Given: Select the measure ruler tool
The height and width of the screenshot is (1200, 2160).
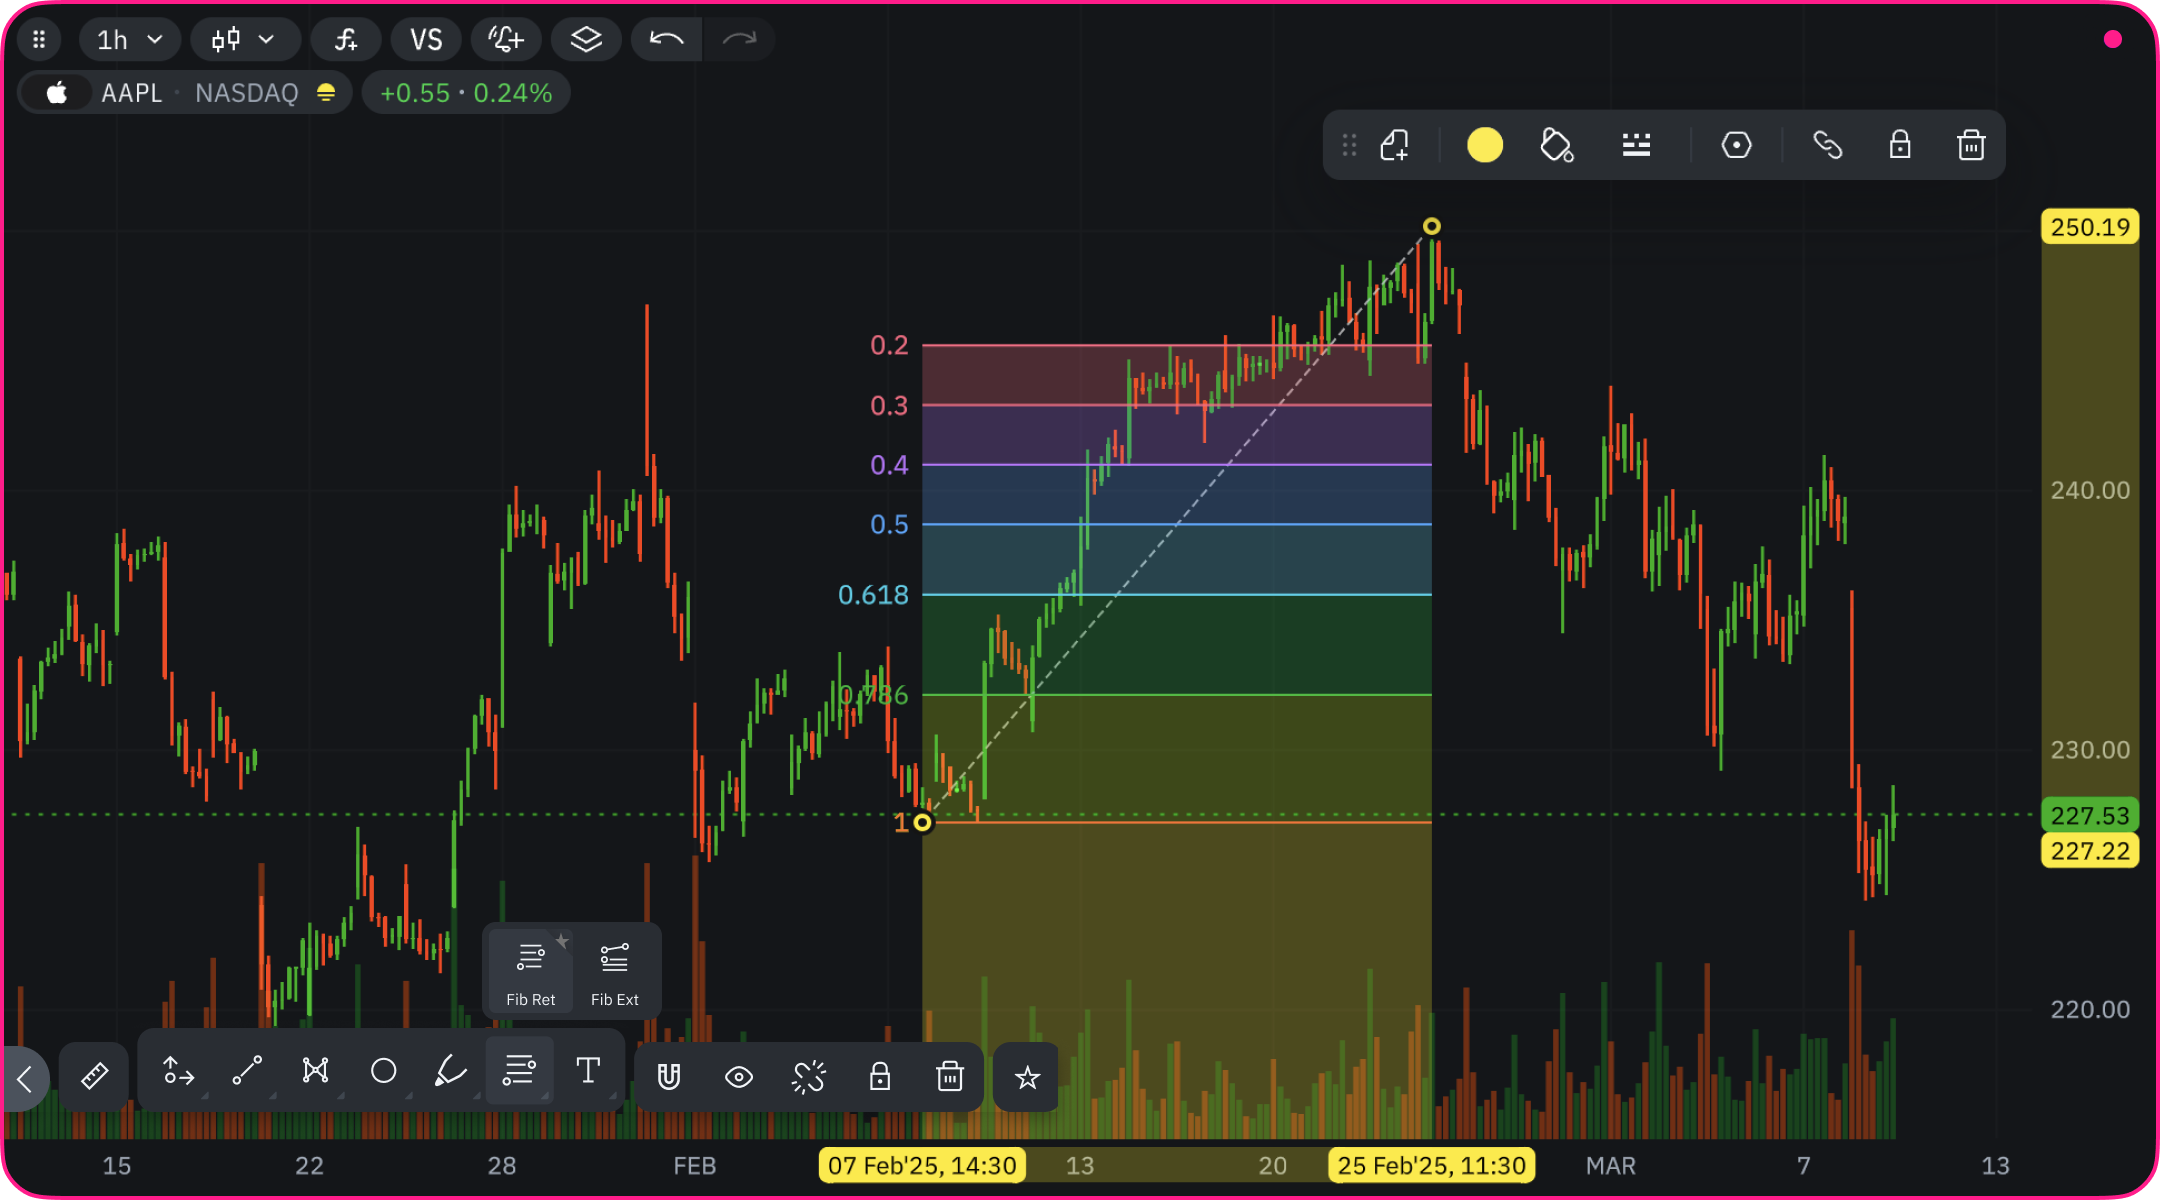Looking at the screenshot, I should [94, 1077].
